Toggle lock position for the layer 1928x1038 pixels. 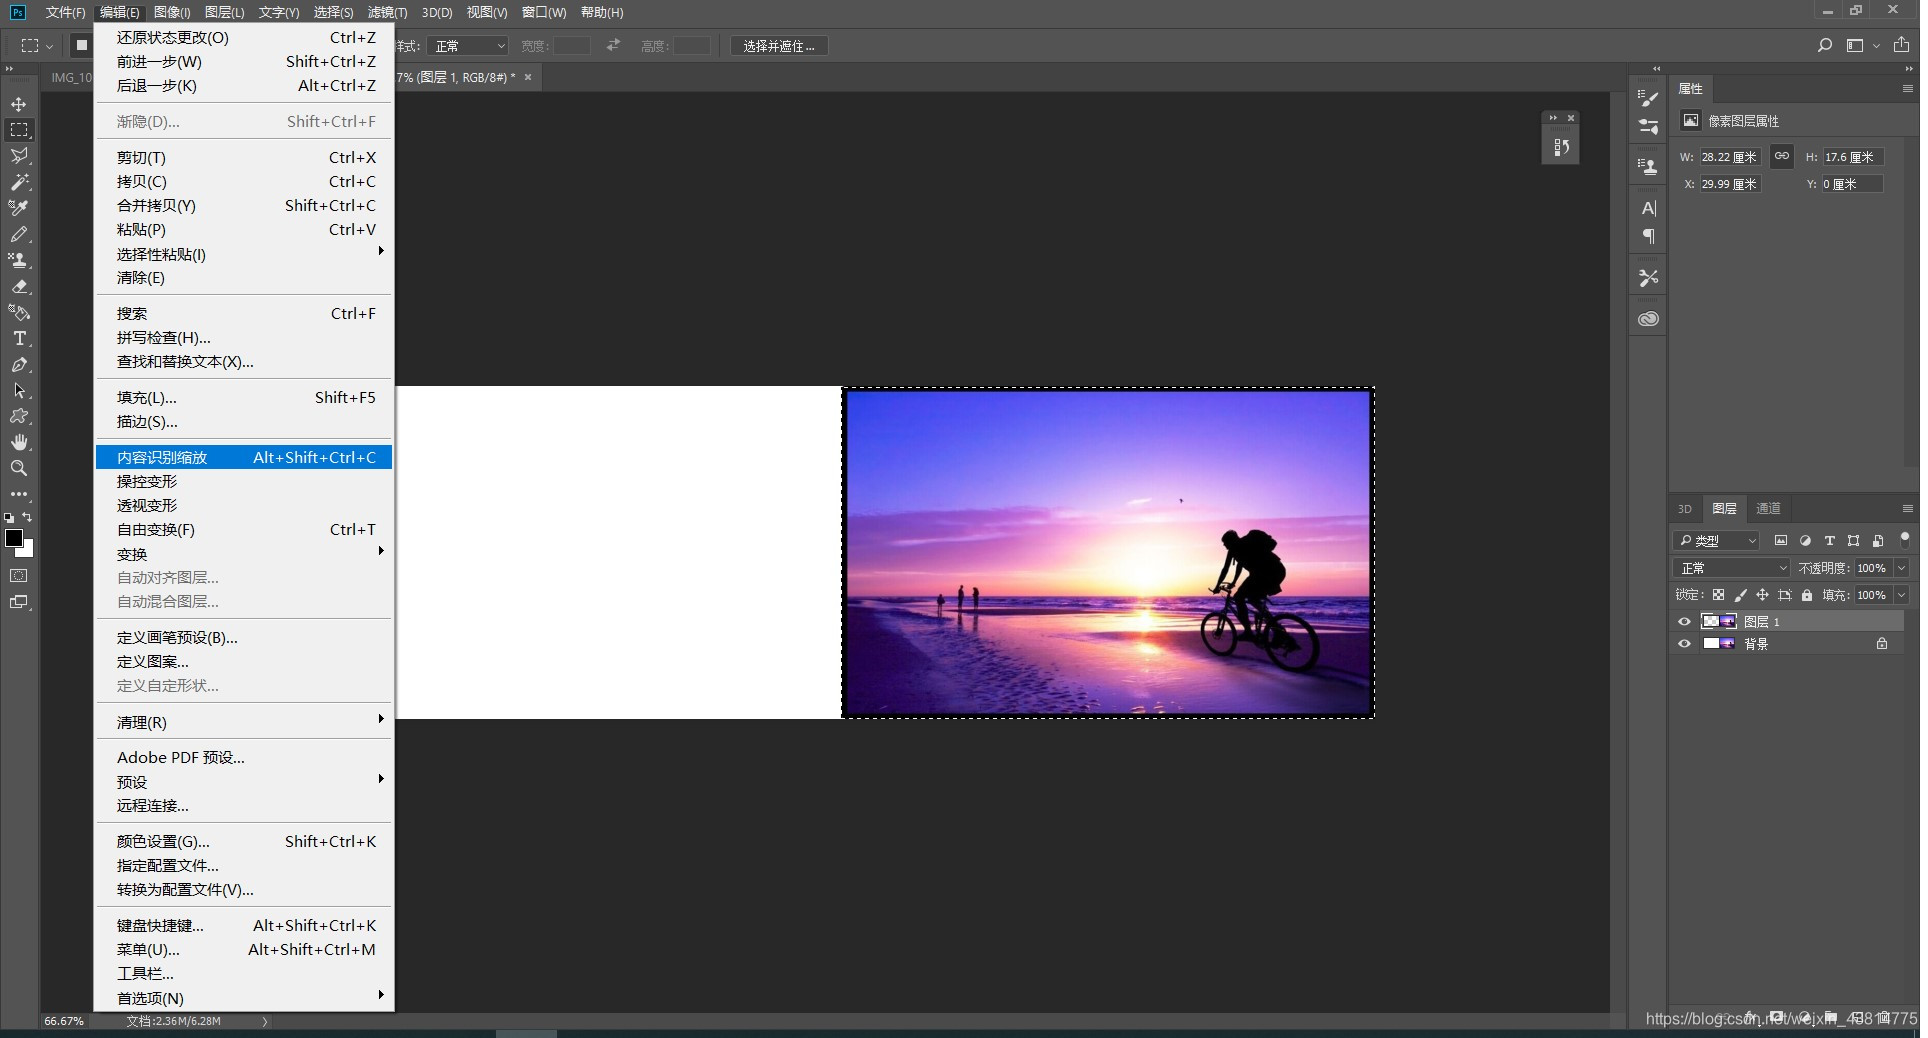coord(1763,595)
